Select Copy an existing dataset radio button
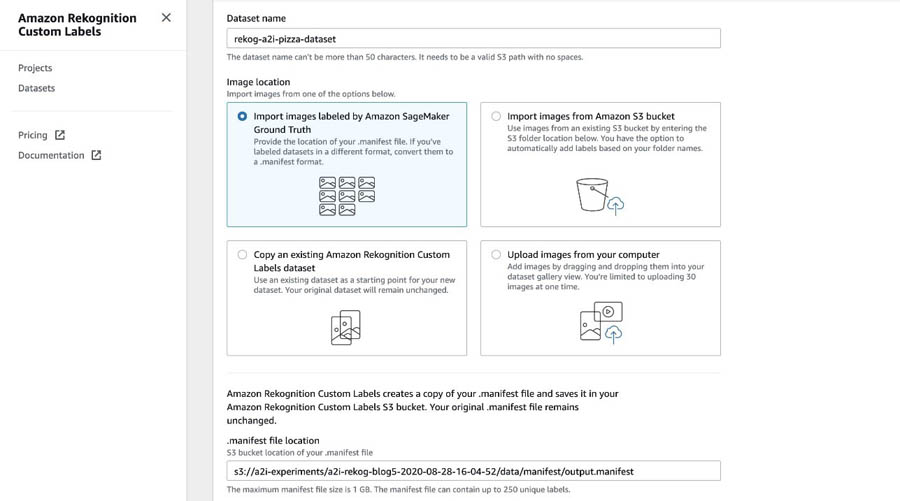Viewport: 900px width, 501px height. 242,254
